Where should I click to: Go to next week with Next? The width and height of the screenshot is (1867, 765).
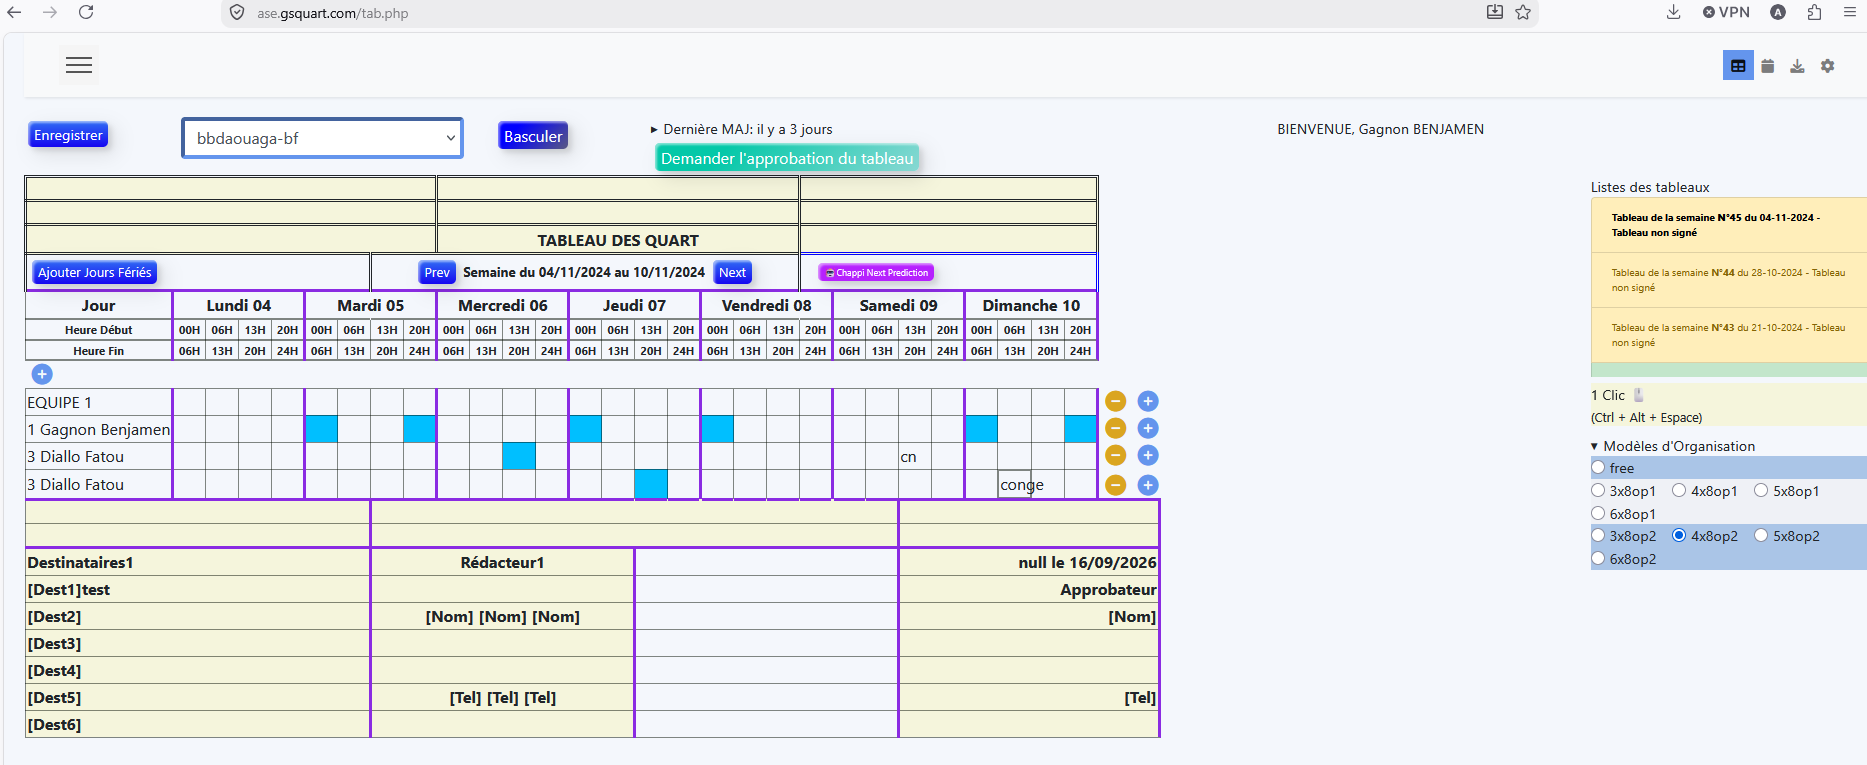pos(732,272)
